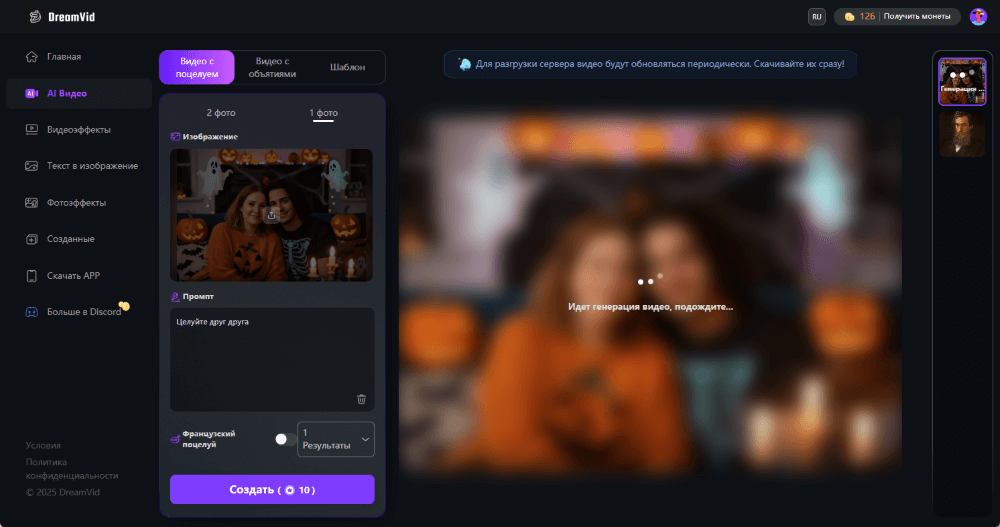
Task: Open the RU language selector
Action: click(x=816, y=17)
